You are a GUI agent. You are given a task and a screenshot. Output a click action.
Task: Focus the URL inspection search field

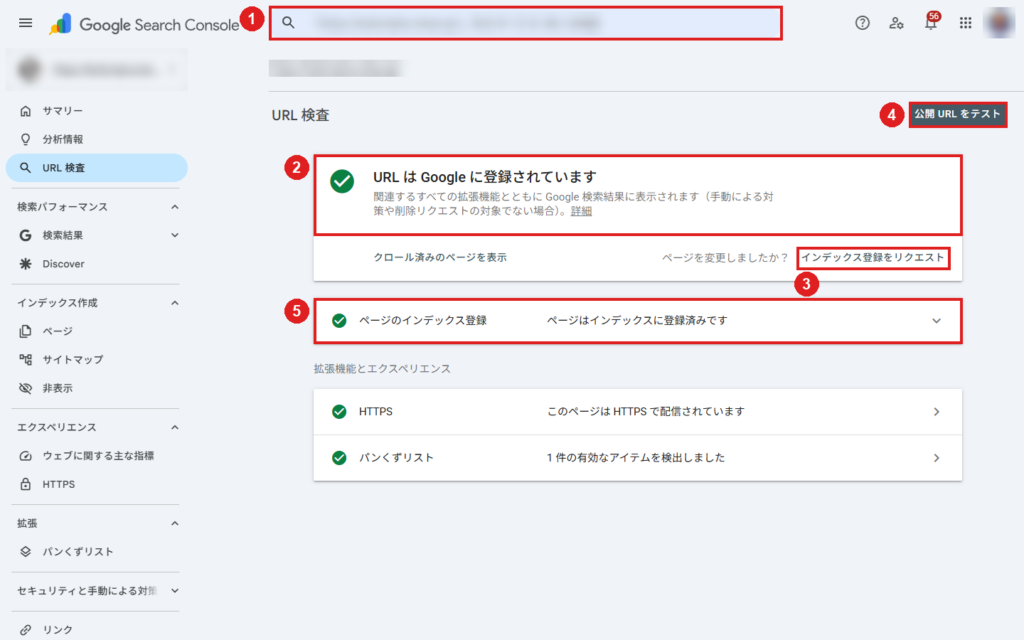pos(526,23)
